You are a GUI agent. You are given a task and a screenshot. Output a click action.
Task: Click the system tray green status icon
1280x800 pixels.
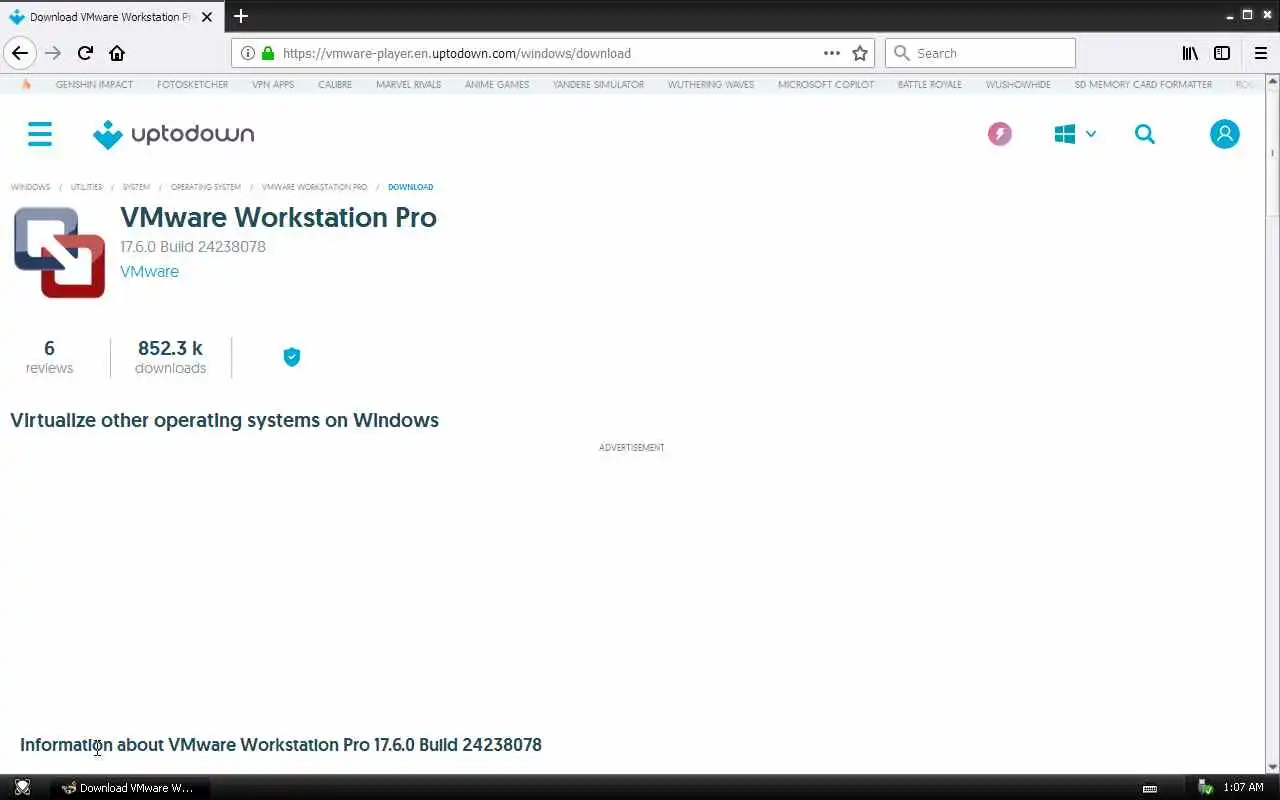coord(1206,787)
